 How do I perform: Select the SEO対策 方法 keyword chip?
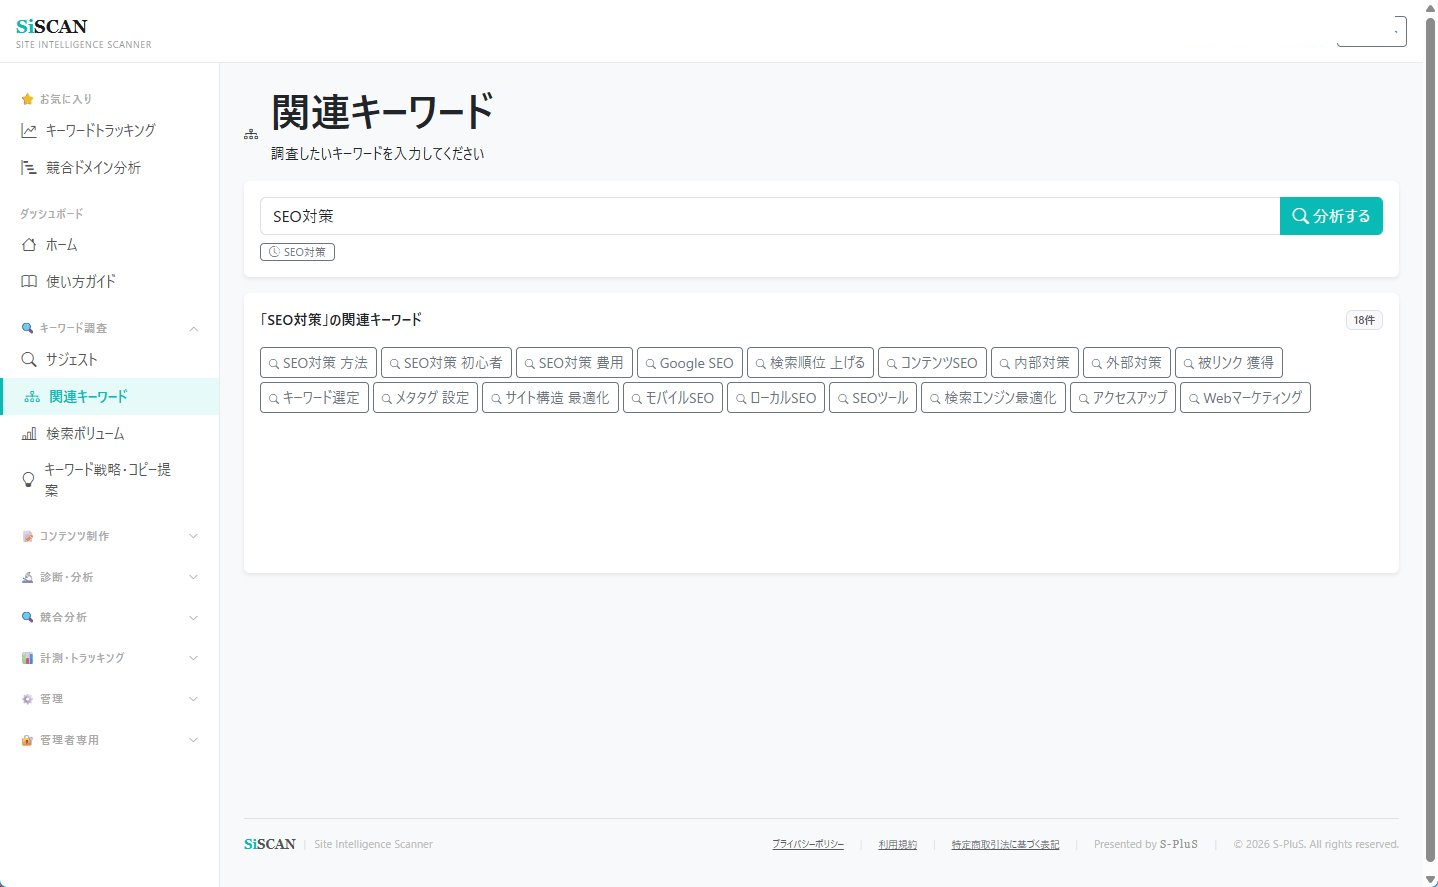point(318,363)
